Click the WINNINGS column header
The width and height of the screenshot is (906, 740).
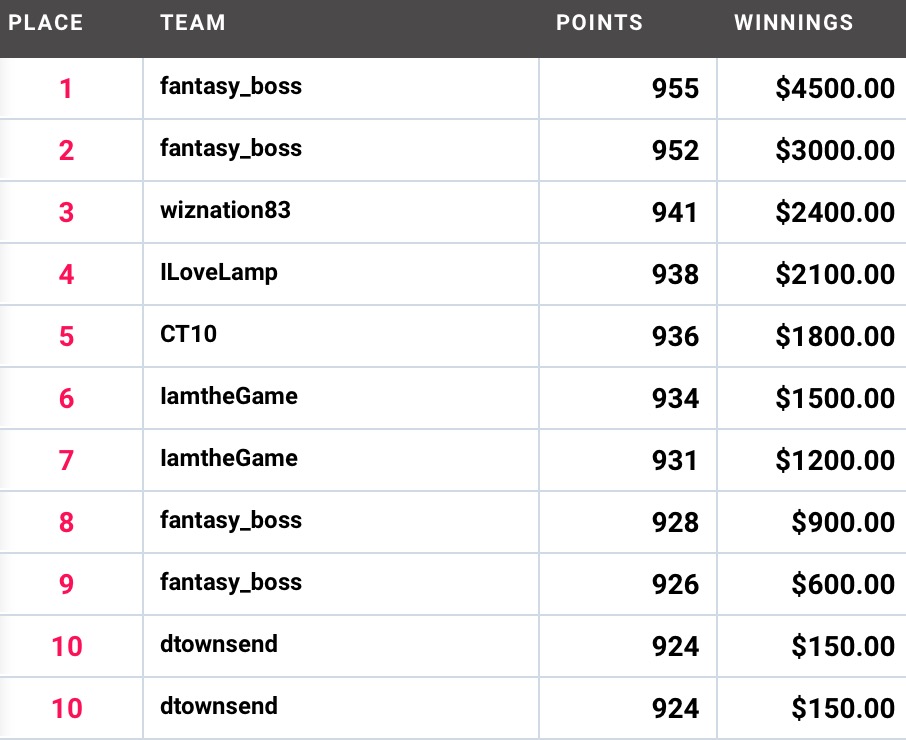point(793,23)
